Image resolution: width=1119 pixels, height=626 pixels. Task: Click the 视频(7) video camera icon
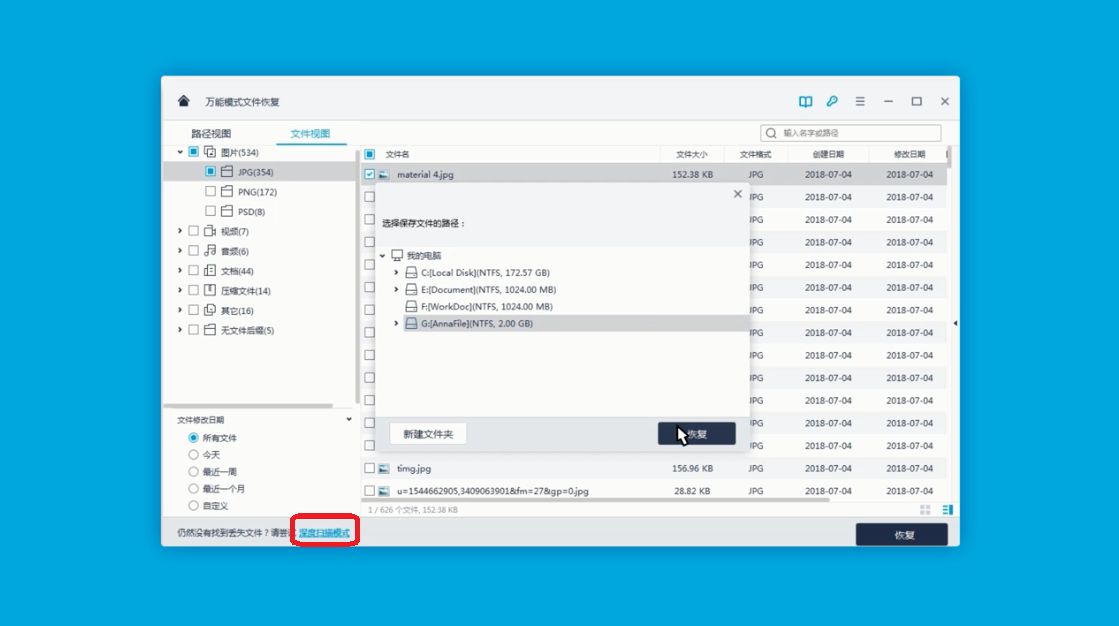pyautogui.click(x=210, y=231)
